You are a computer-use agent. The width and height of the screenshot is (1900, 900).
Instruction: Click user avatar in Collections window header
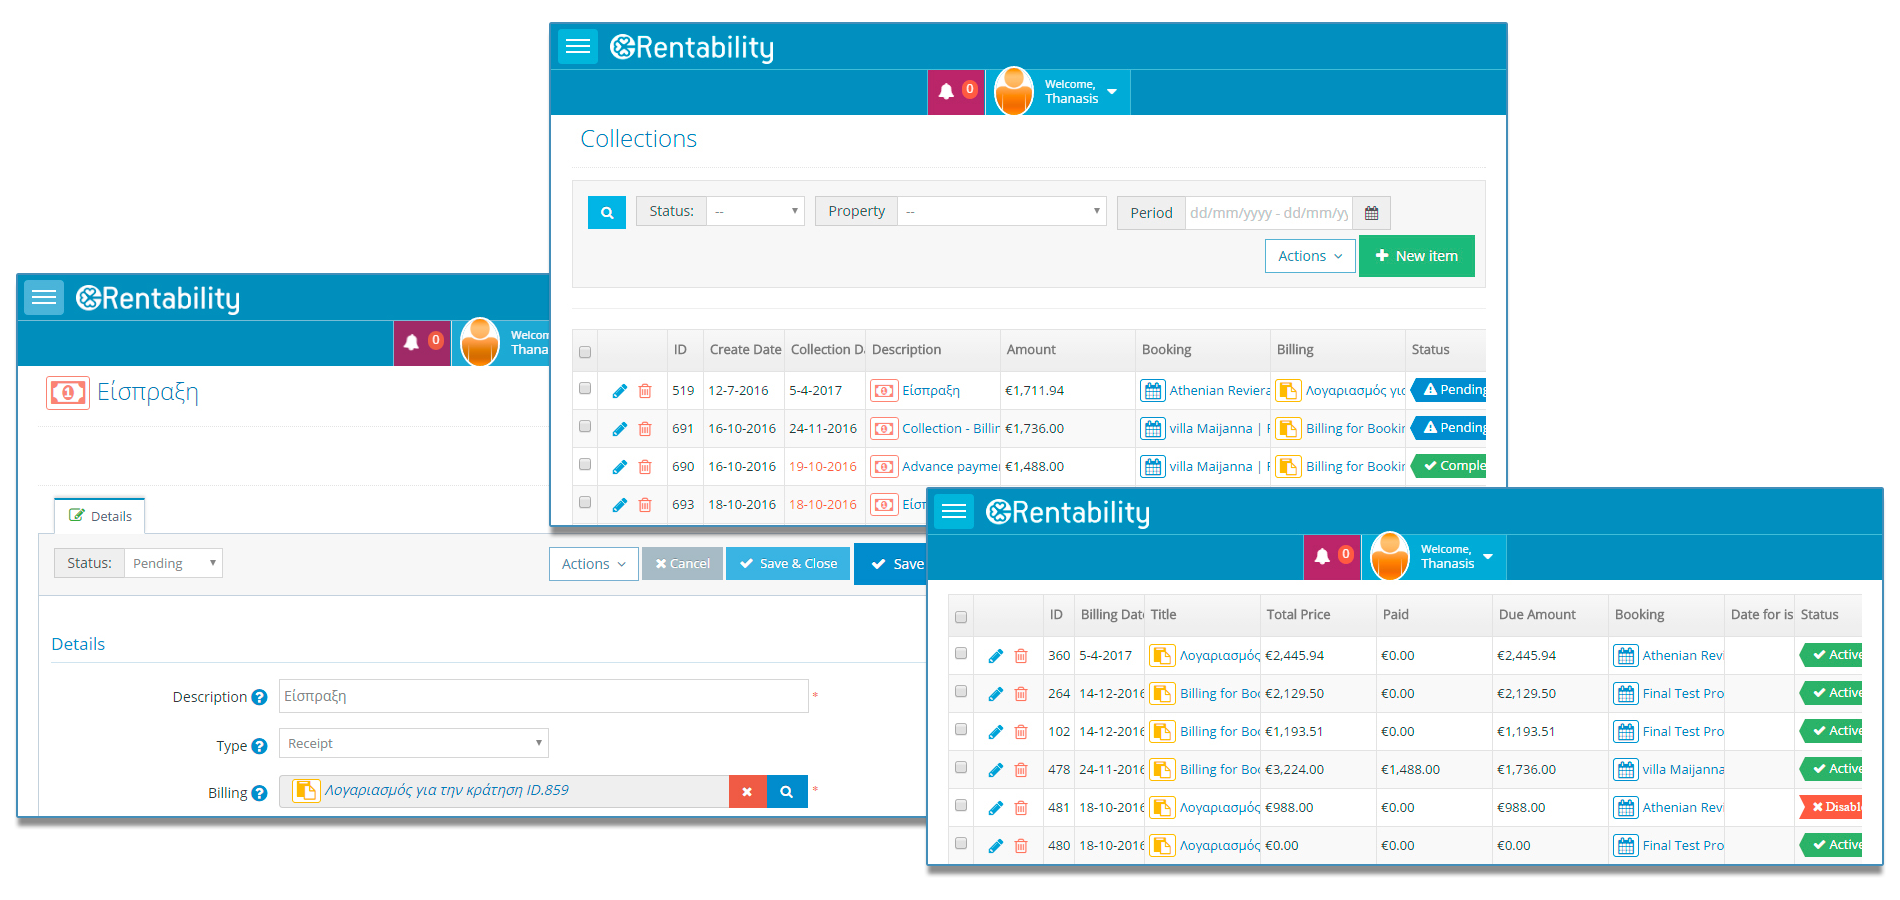pyautogui.click(x=1014, y=92)
